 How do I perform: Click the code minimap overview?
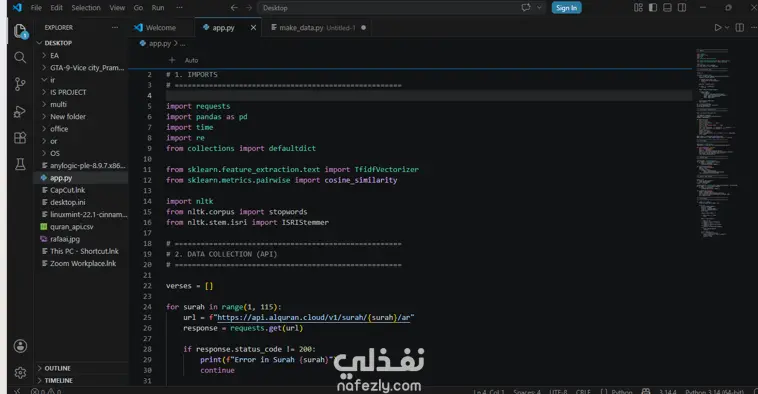click(717, 142)
